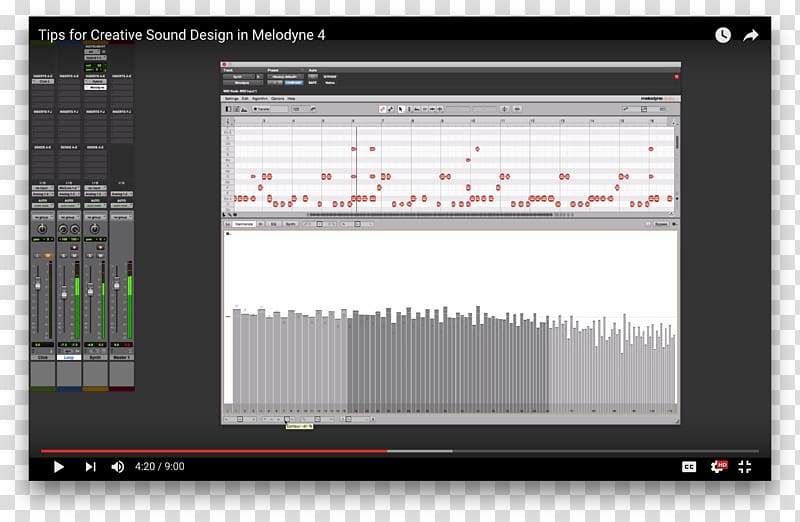Open the Synth track 'no group' dropdown

pos(95,217)
